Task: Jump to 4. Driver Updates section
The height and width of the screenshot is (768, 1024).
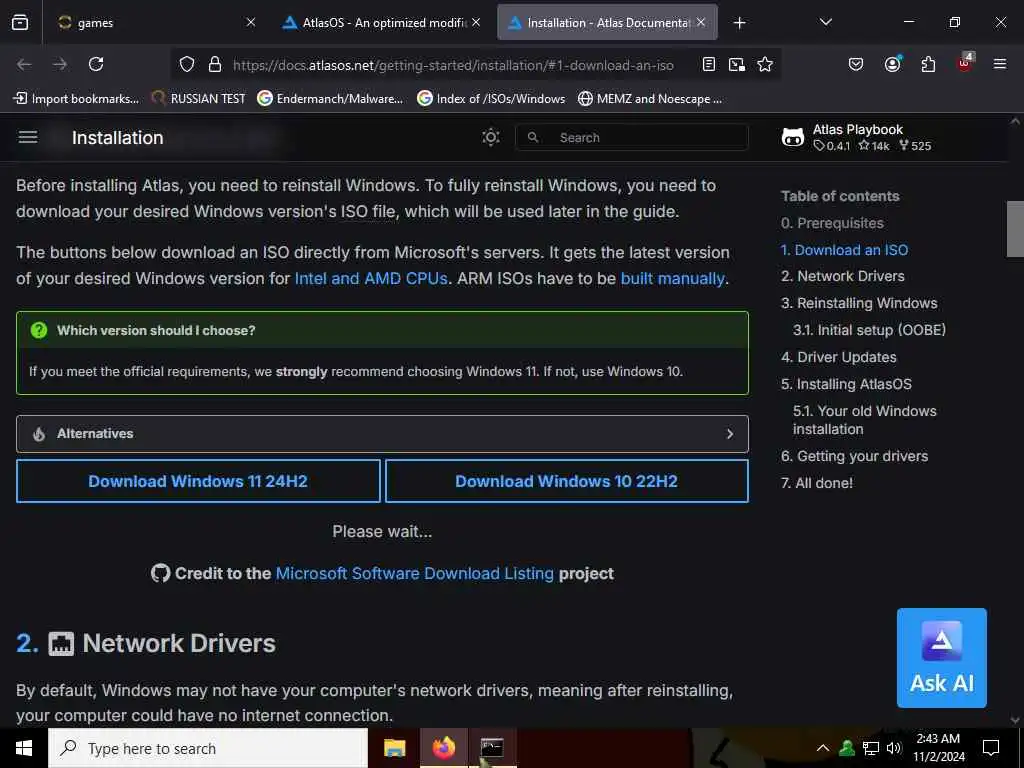Action: (839, 357)
